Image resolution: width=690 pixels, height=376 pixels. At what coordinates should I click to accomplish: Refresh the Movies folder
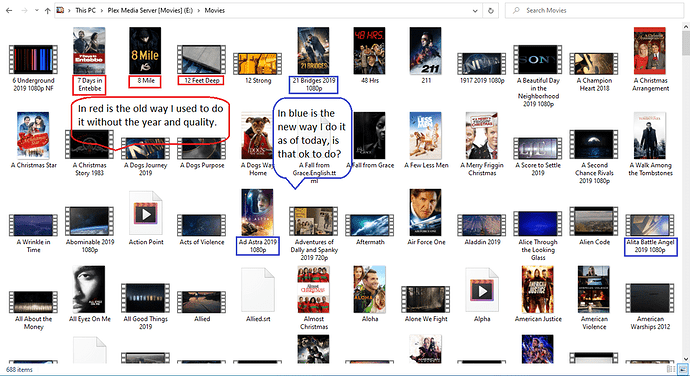point(491,11)
